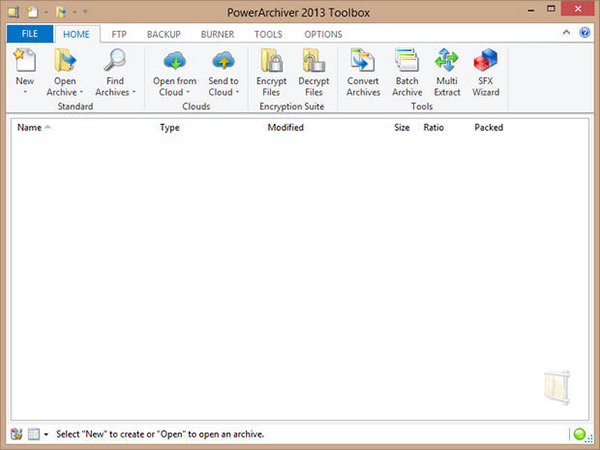Switch to the HOME tab
The image size is (600, 450).
coord(76,34)
